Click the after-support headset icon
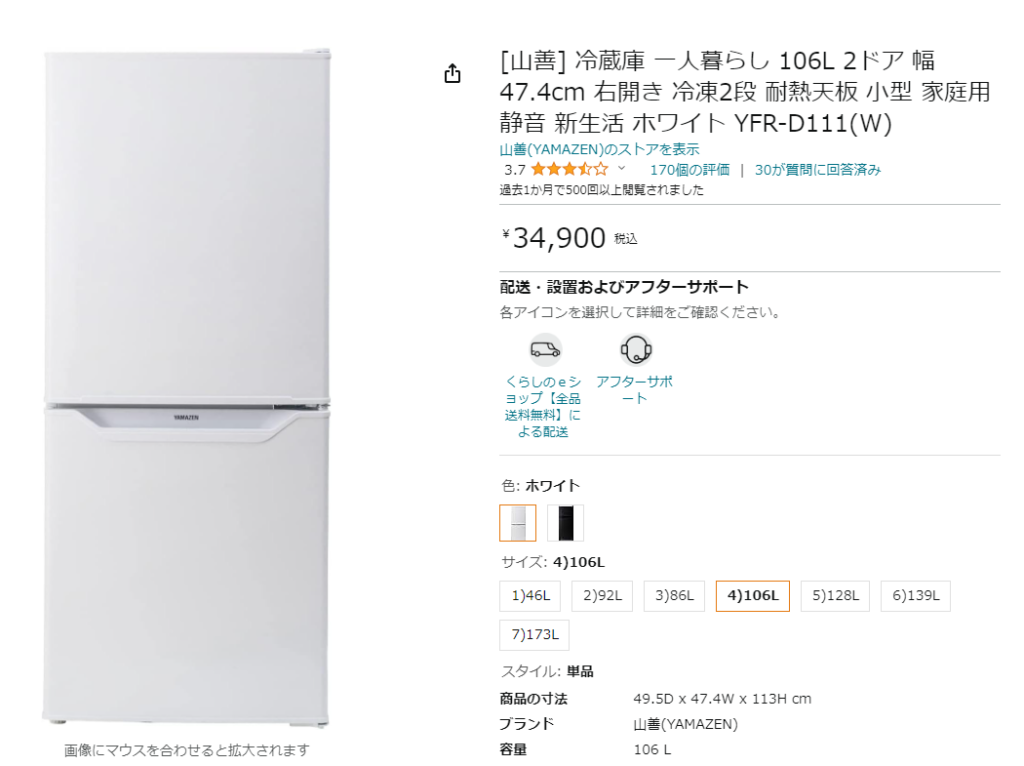 [x=636, y=349]
